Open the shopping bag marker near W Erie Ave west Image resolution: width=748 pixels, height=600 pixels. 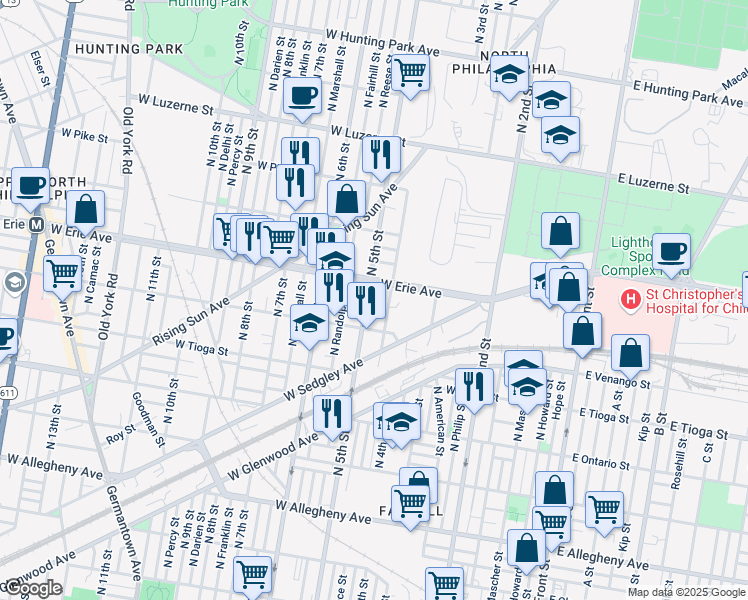86,212
